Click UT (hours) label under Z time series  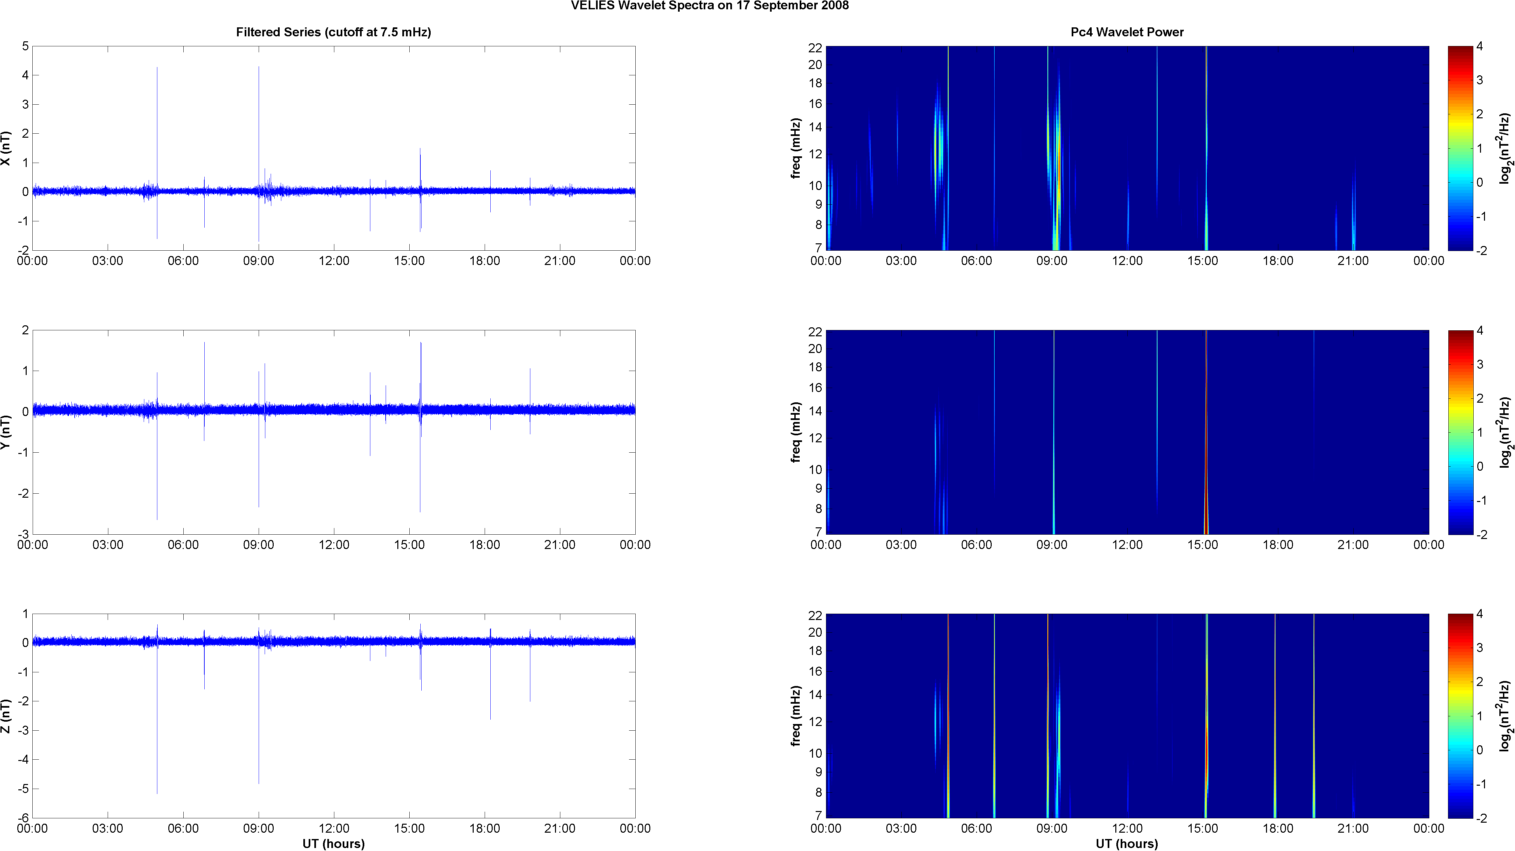333,844
